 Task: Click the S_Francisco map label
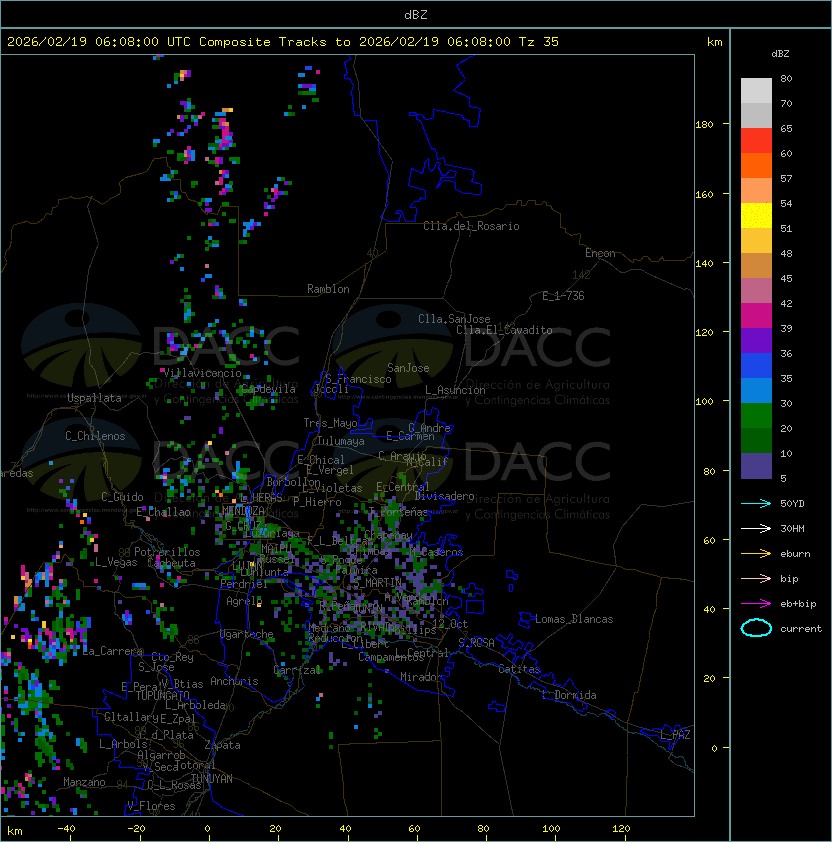click(x=358, y=379)
